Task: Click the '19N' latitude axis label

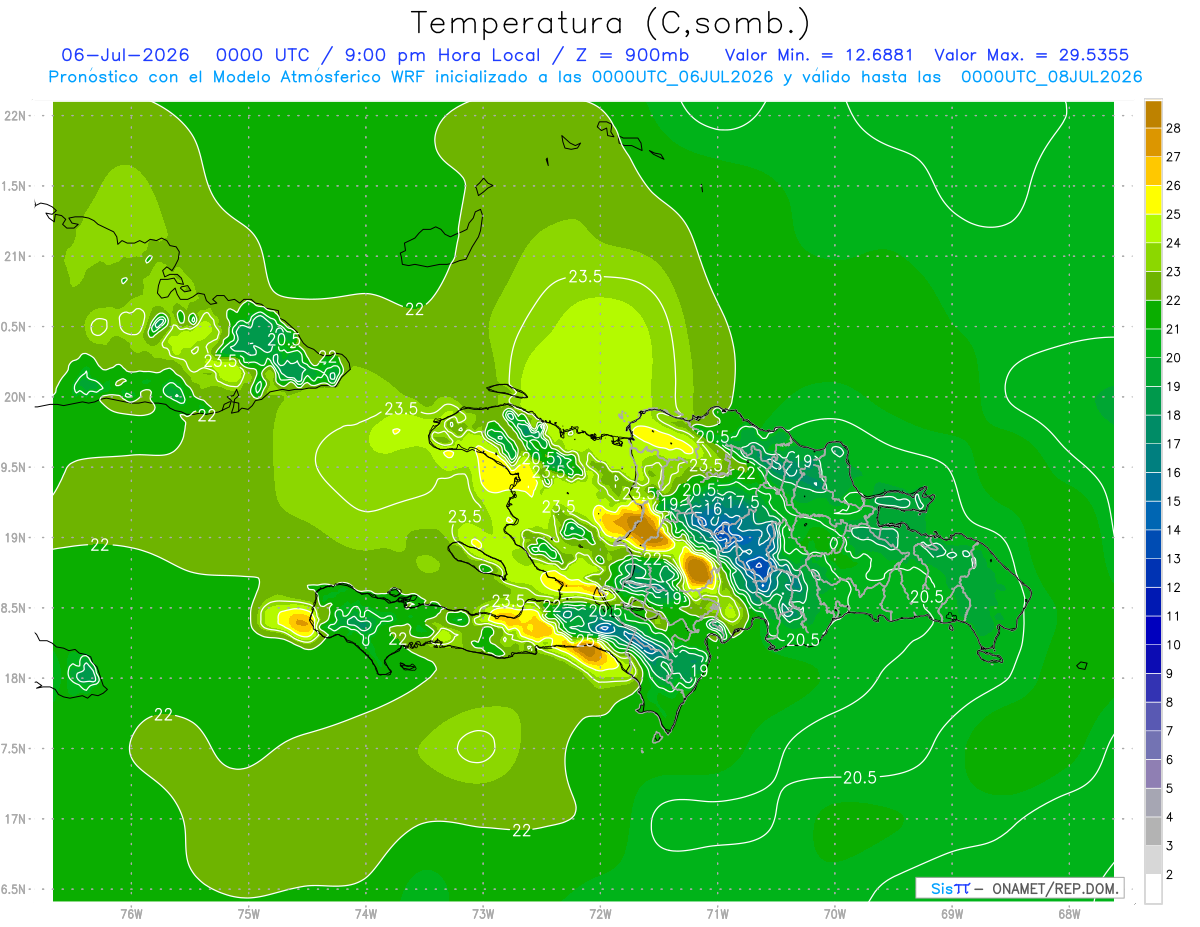Action: click(x=16, y=538)
